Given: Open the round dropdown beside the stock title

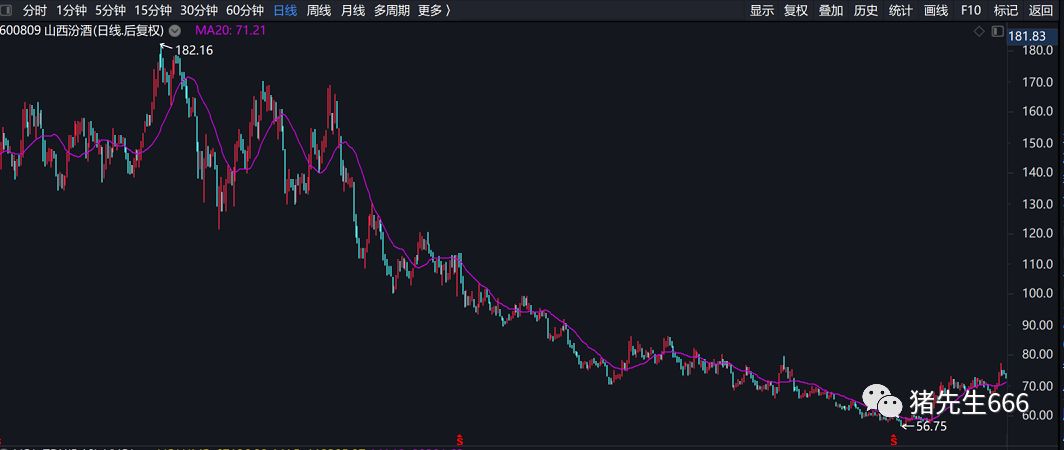Looking at the screenshot, I should click(175, 31).
